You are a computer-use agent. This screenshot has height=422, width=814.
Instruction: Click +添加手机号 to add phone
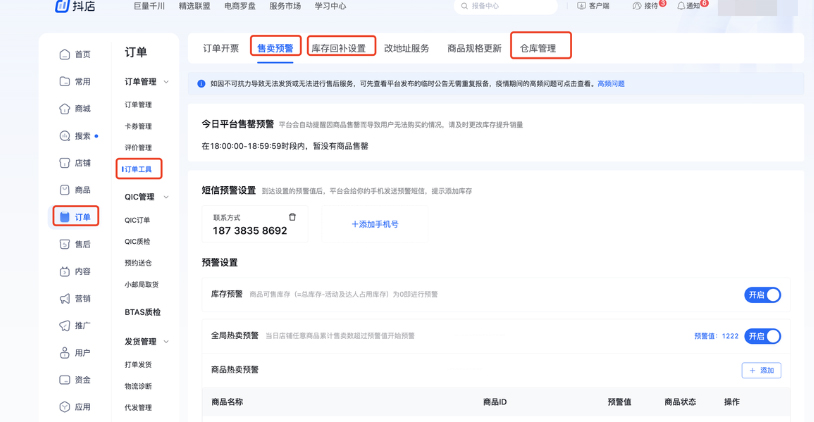coord(375,224)
